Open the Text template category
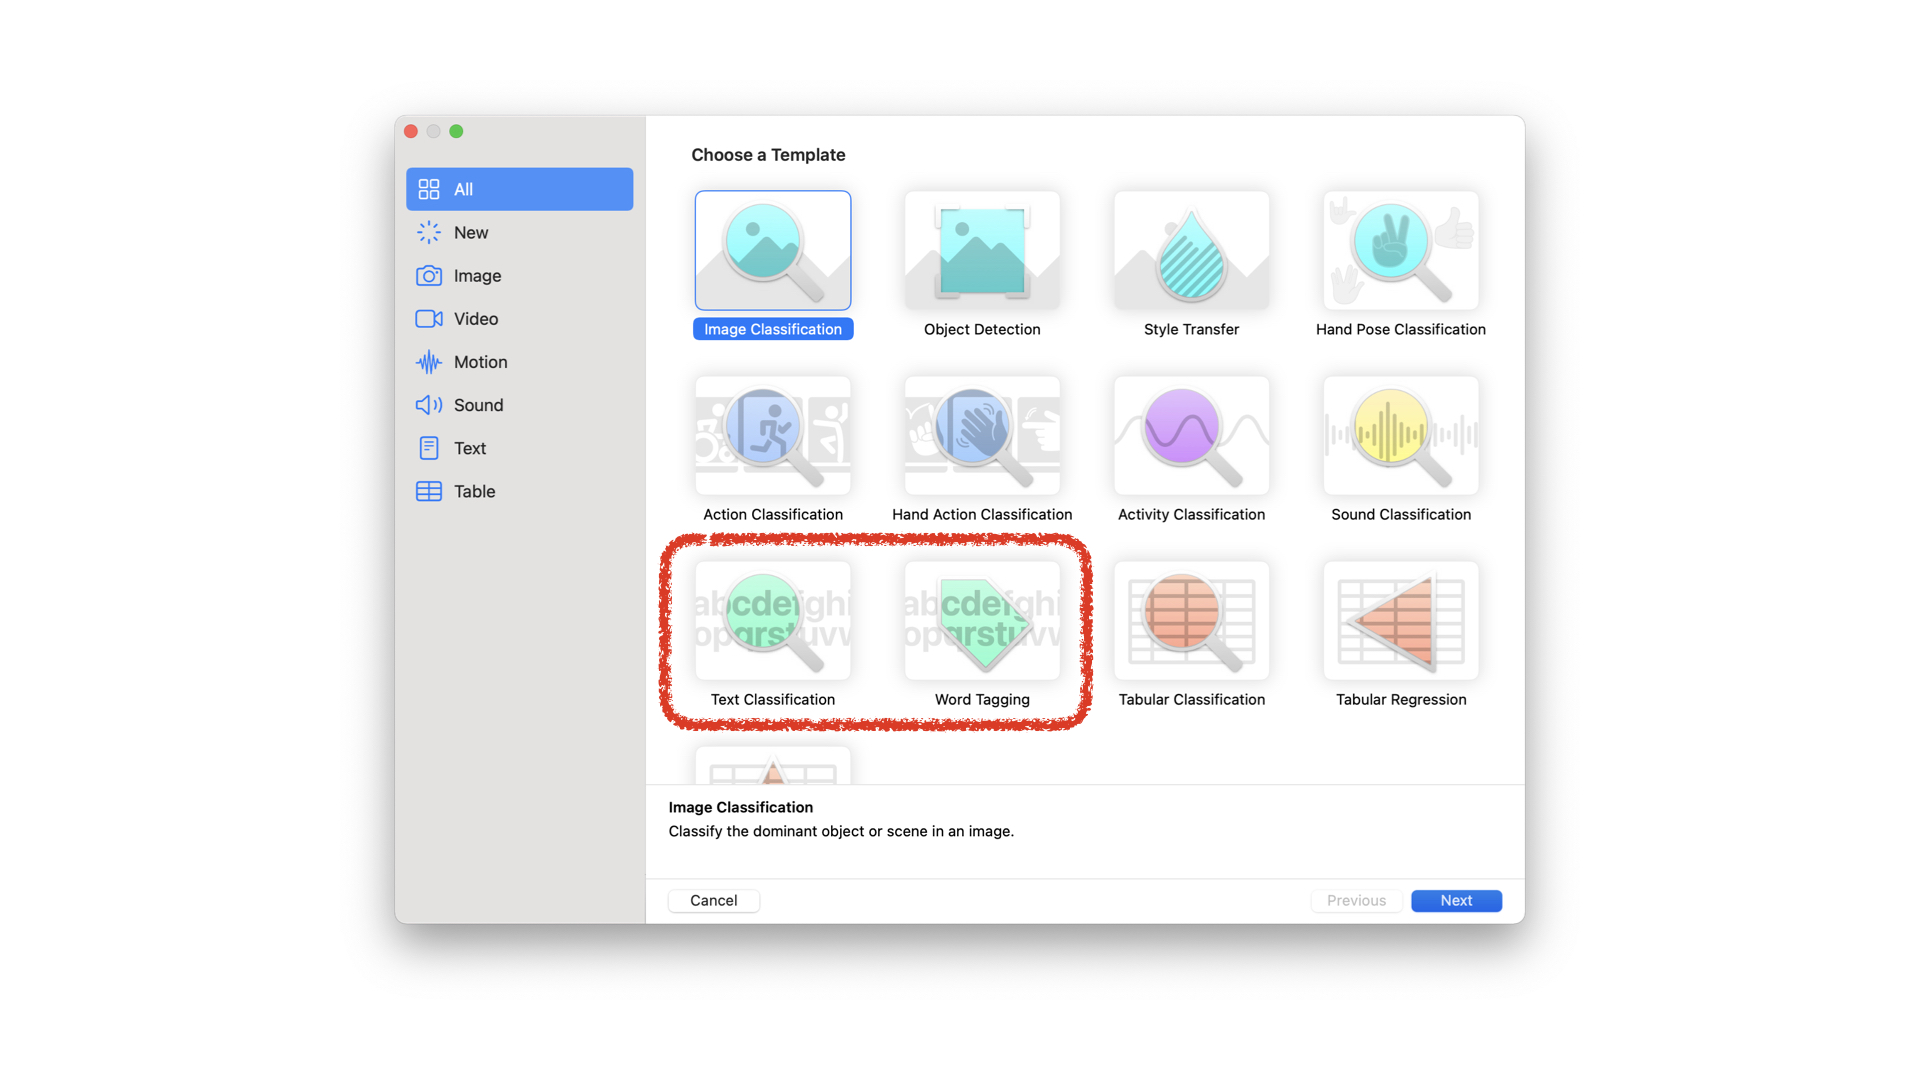1920x1080 pixels. pyautogui.click(x=519, y=447)
